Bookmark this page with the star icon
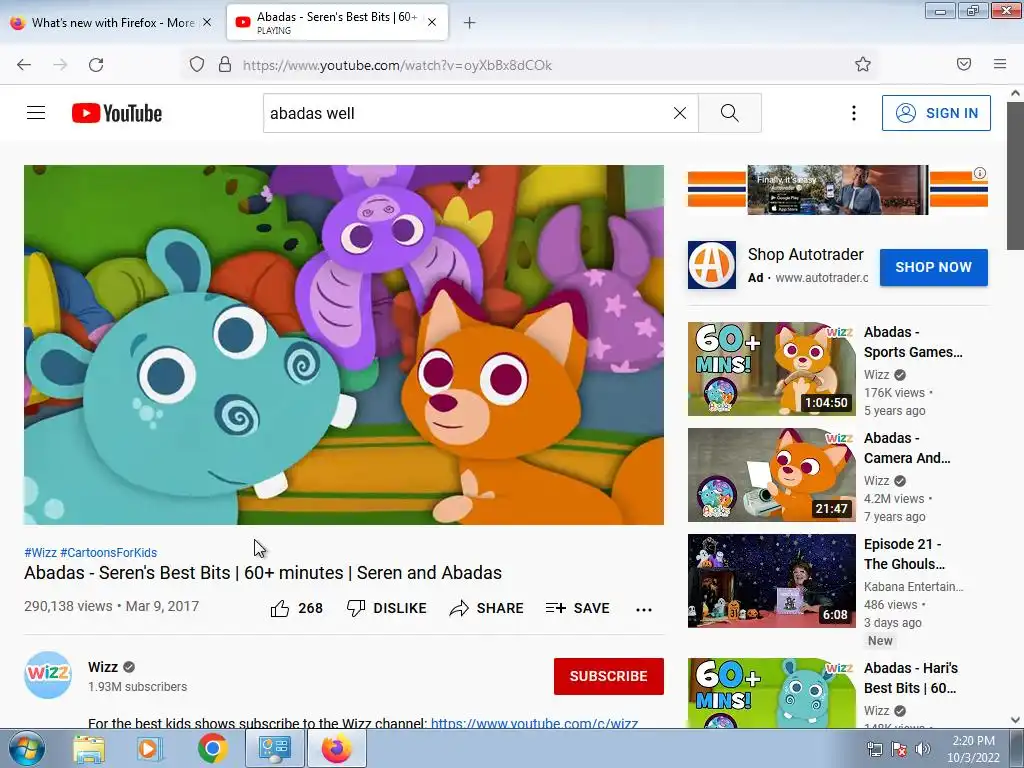 point(863,64)
